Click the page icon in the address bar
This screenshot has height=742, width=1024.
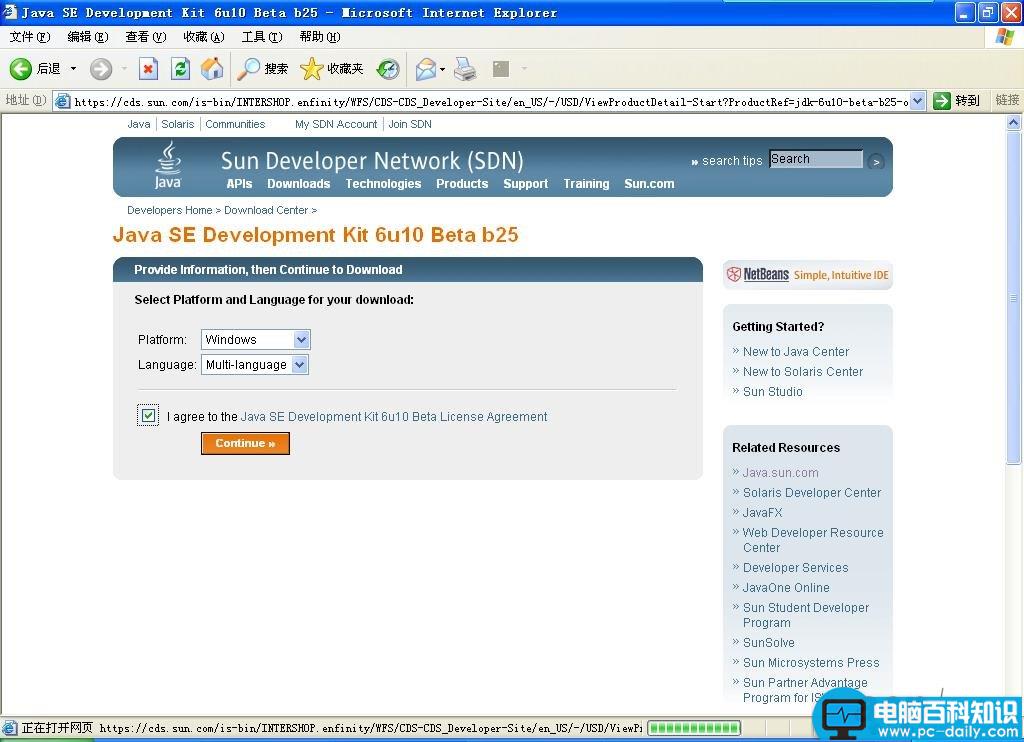pyautogui.click(x=63, y=101)
